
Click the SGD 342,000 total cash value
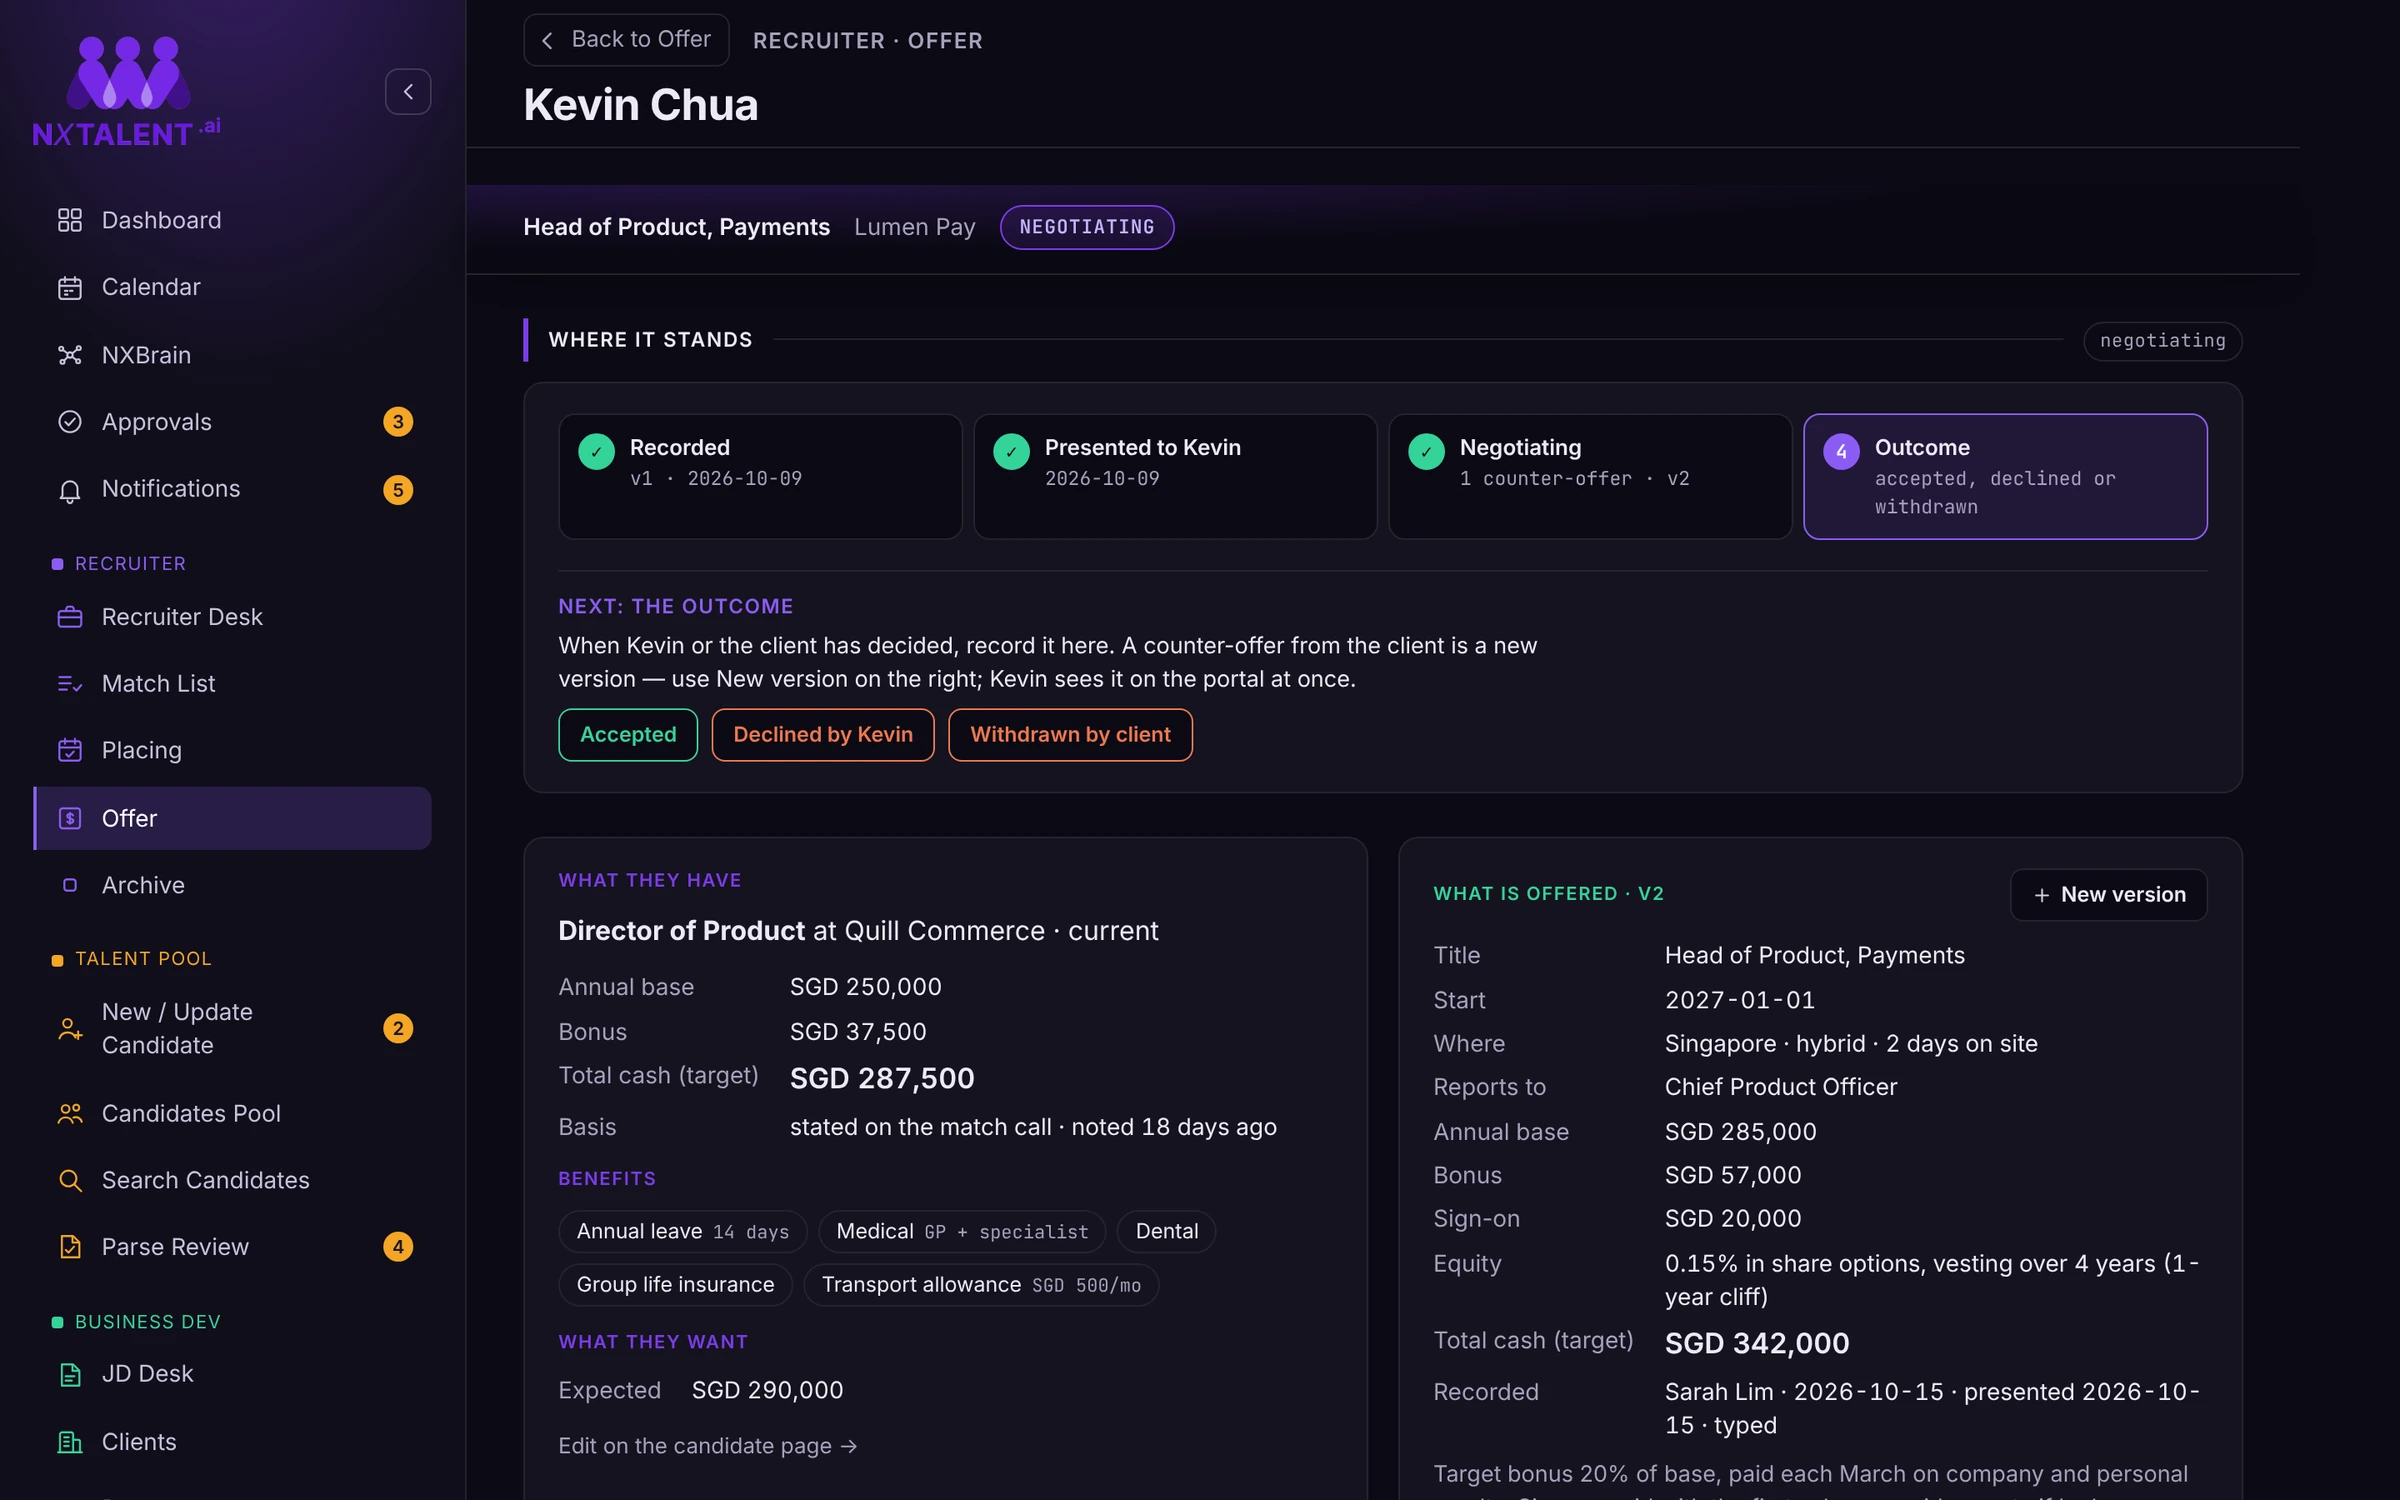click(x=1757, y=1344)
